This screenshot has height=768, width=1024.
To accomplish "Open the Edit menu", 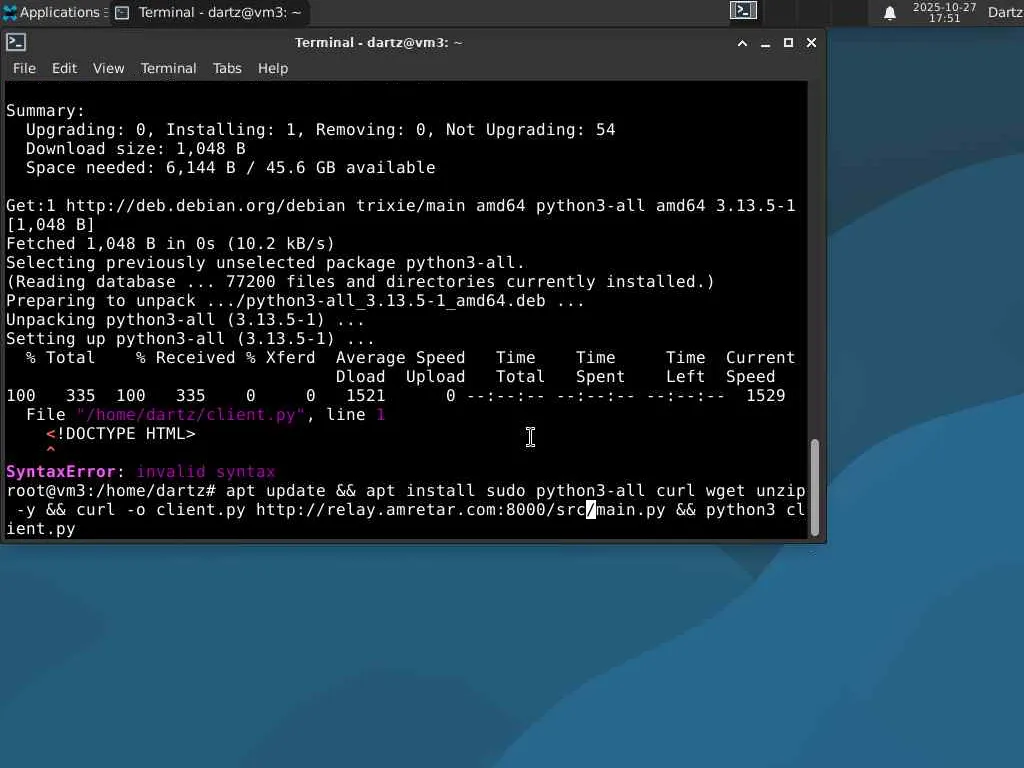I will point(65,68).
